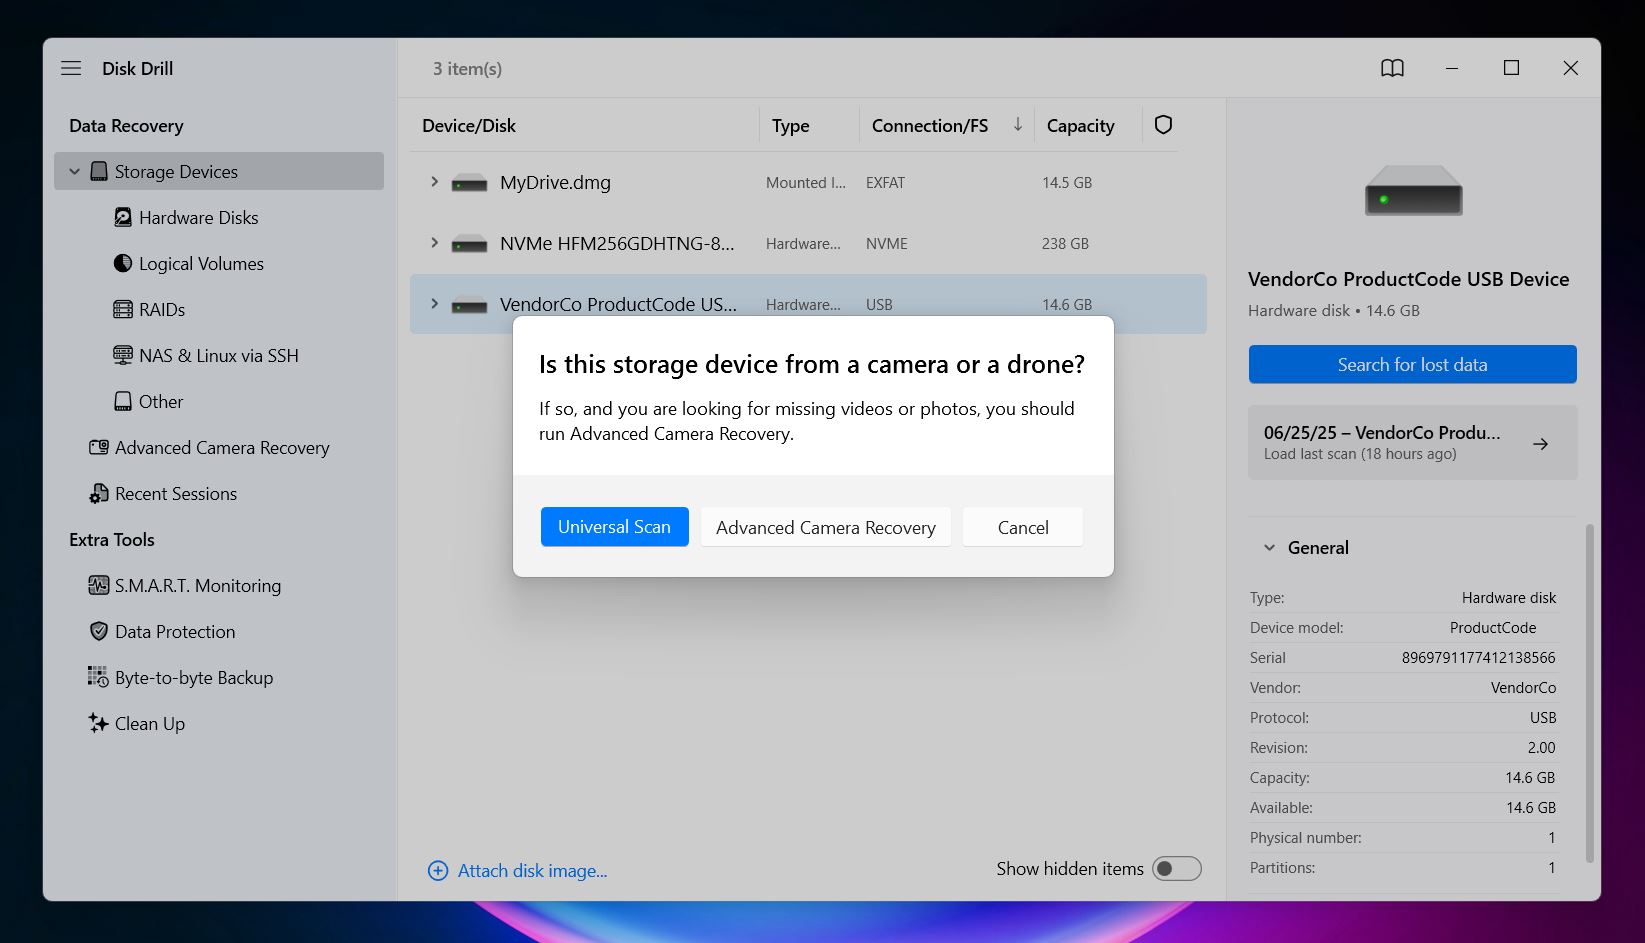Click the 14.5 GB capacity cell
Viewport: 1645px width, 943px height.
pyautogui.click(x=1067, y=182)
